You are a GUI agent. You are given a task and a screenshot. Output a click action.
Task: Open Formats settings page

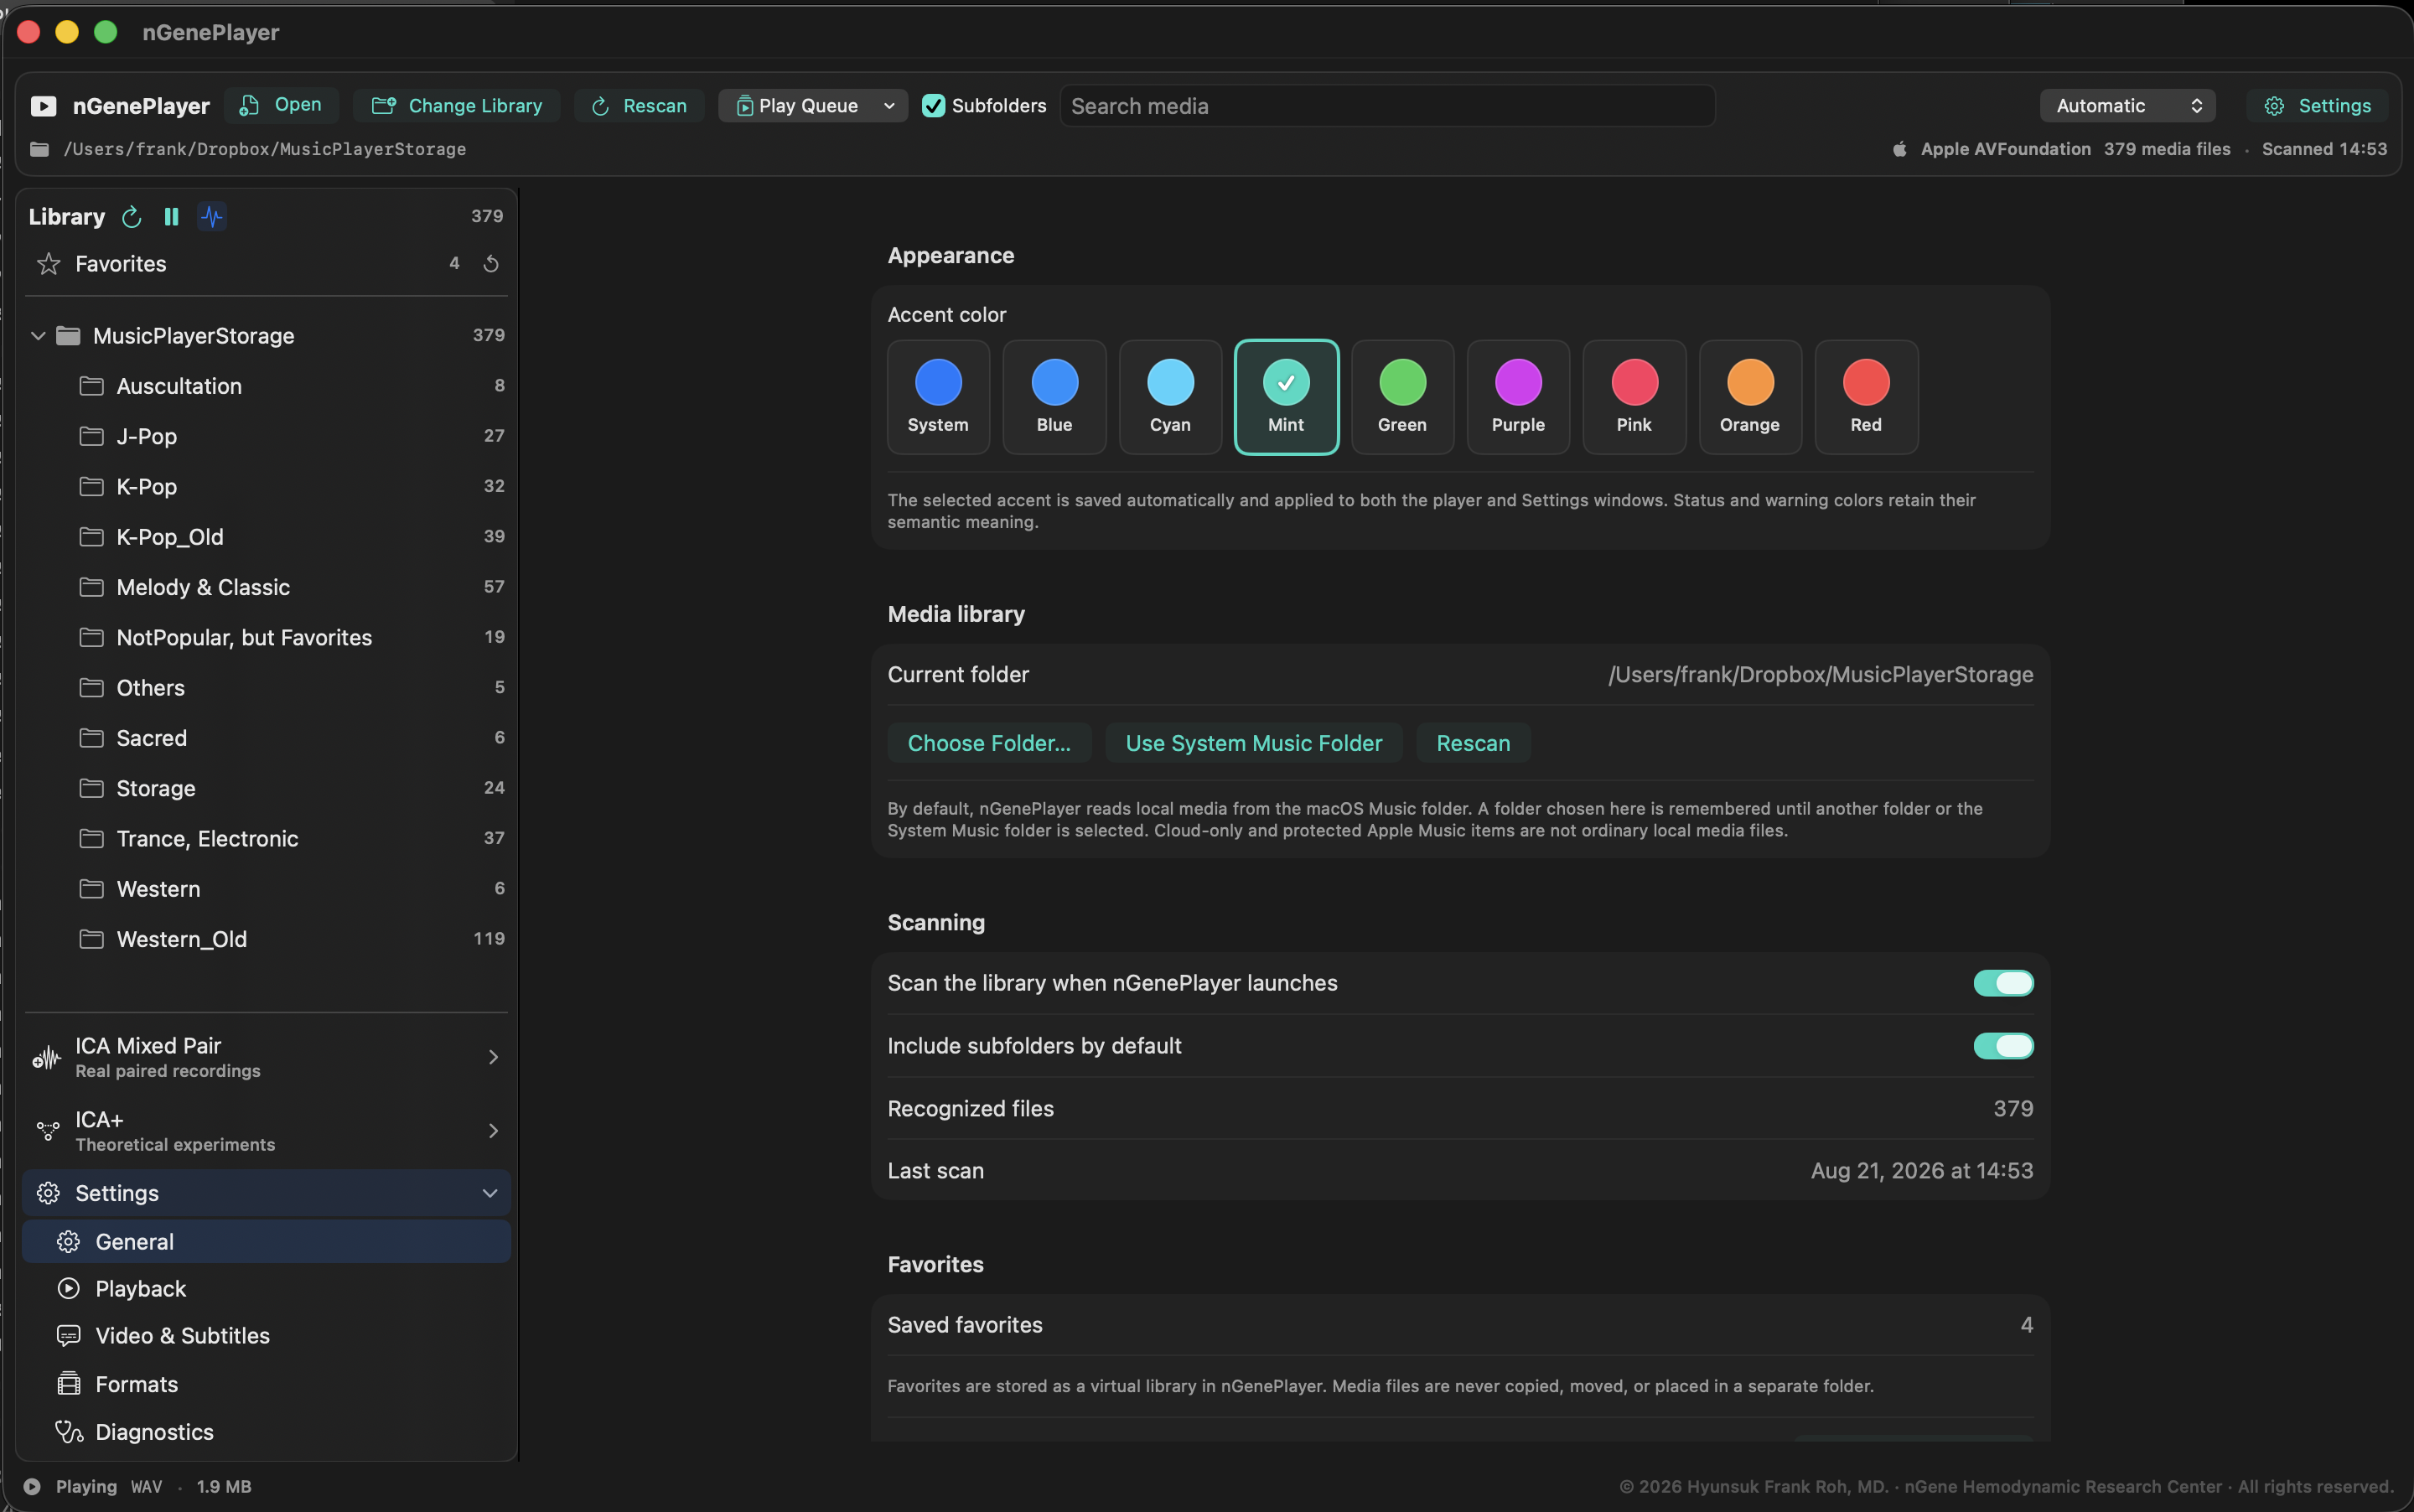point(267,1384)
